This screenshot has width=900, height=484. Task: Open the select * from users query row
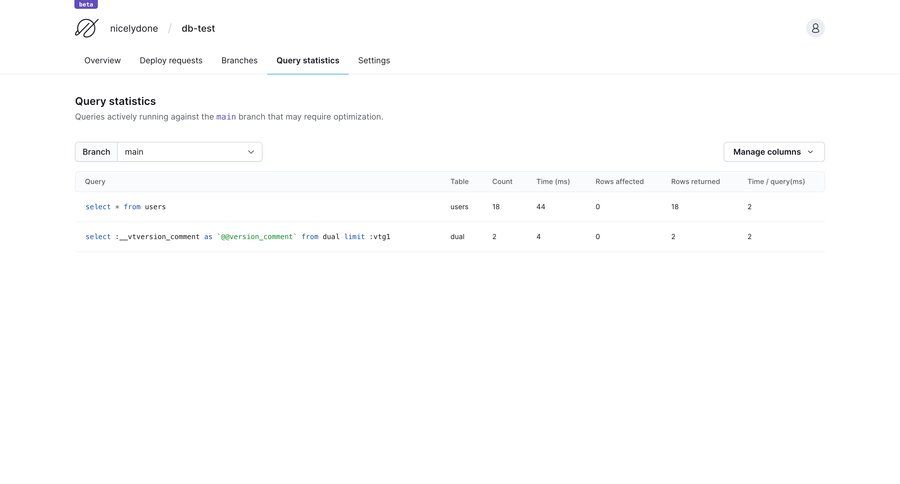pos(126,207)
